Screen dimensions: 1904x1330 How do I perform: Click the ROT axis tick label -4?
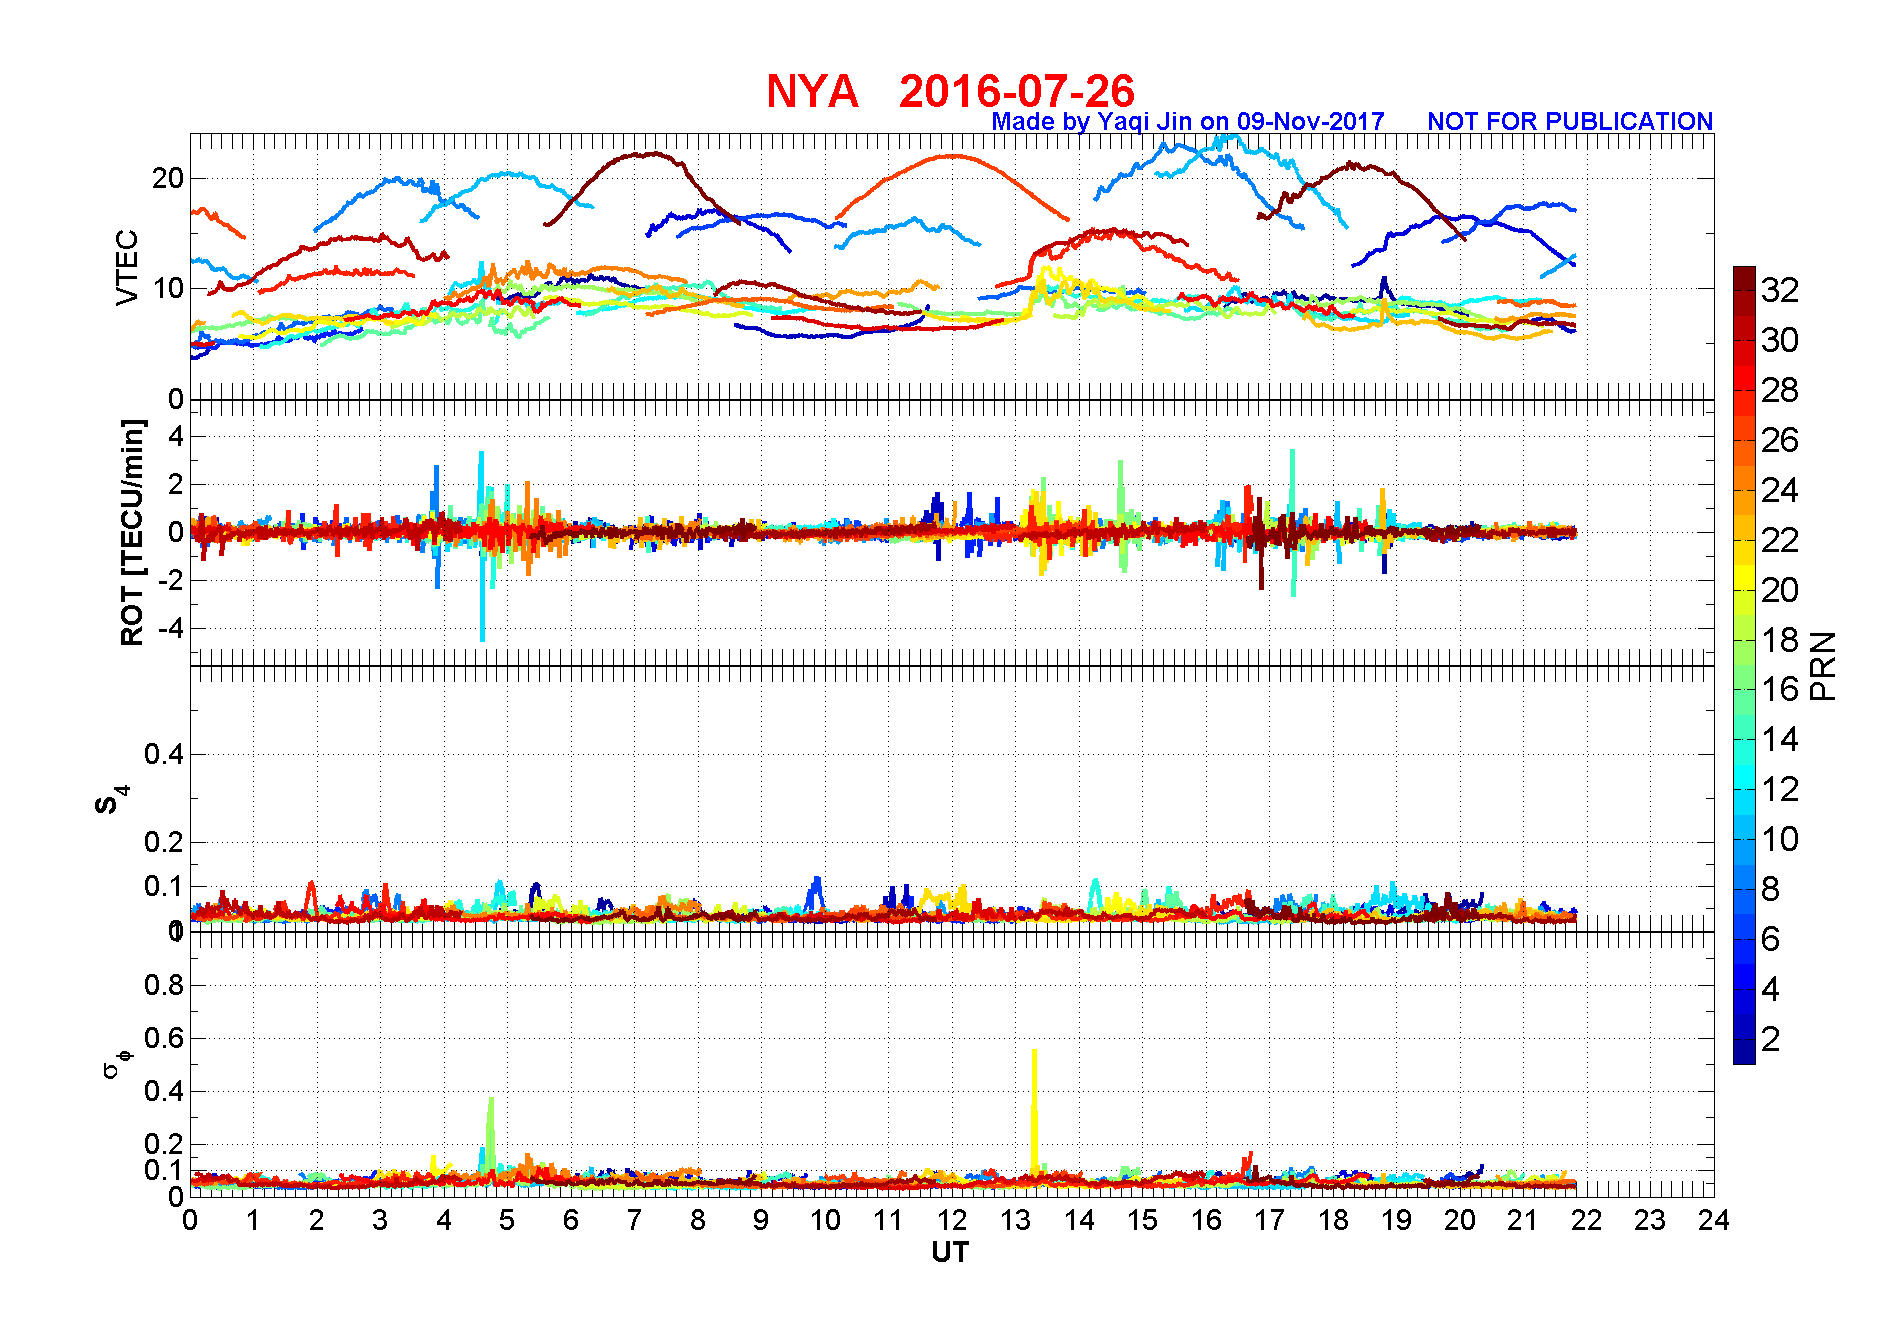click(x=172, y=629)
